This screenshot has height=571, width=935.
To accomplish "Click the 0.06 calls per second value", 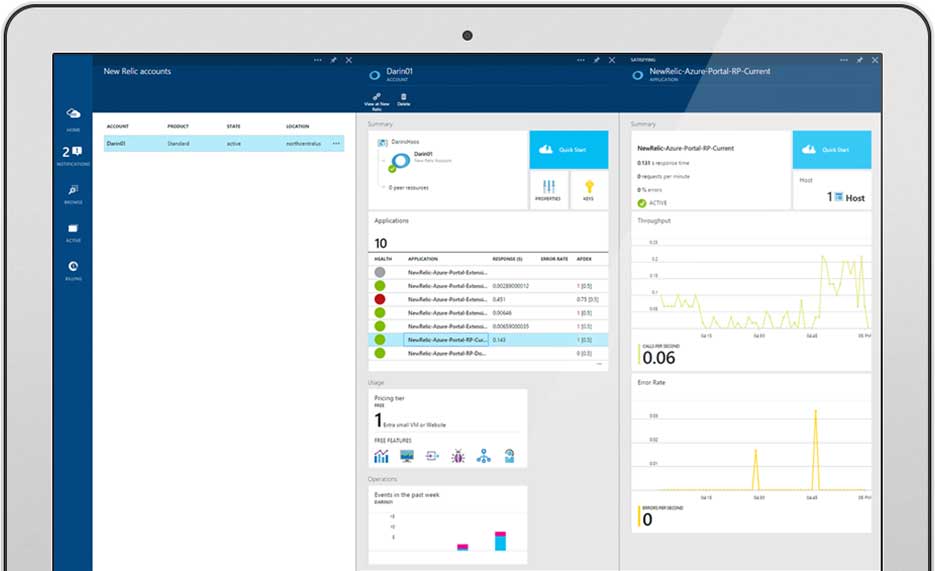I will 659,358.
